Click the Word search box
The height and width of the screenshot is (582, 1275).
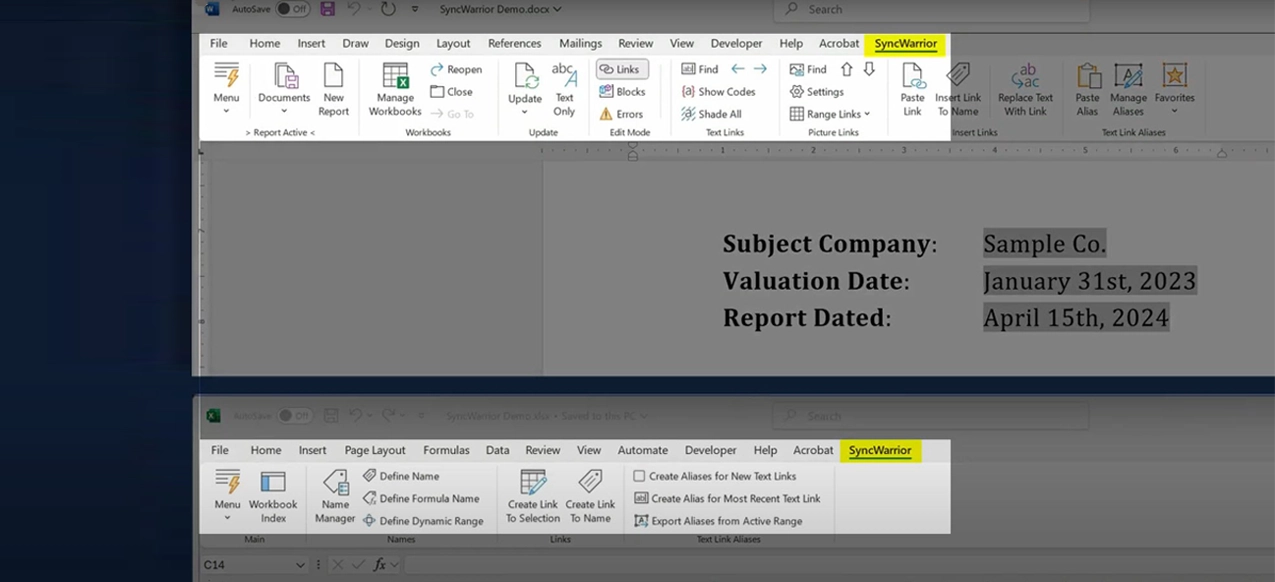pyautogui.click(x=930, y=9)
